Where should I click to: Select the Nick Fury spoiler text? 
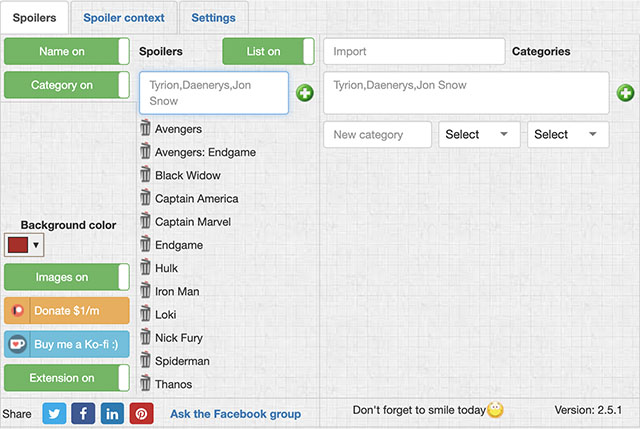(x=179, y=338)
